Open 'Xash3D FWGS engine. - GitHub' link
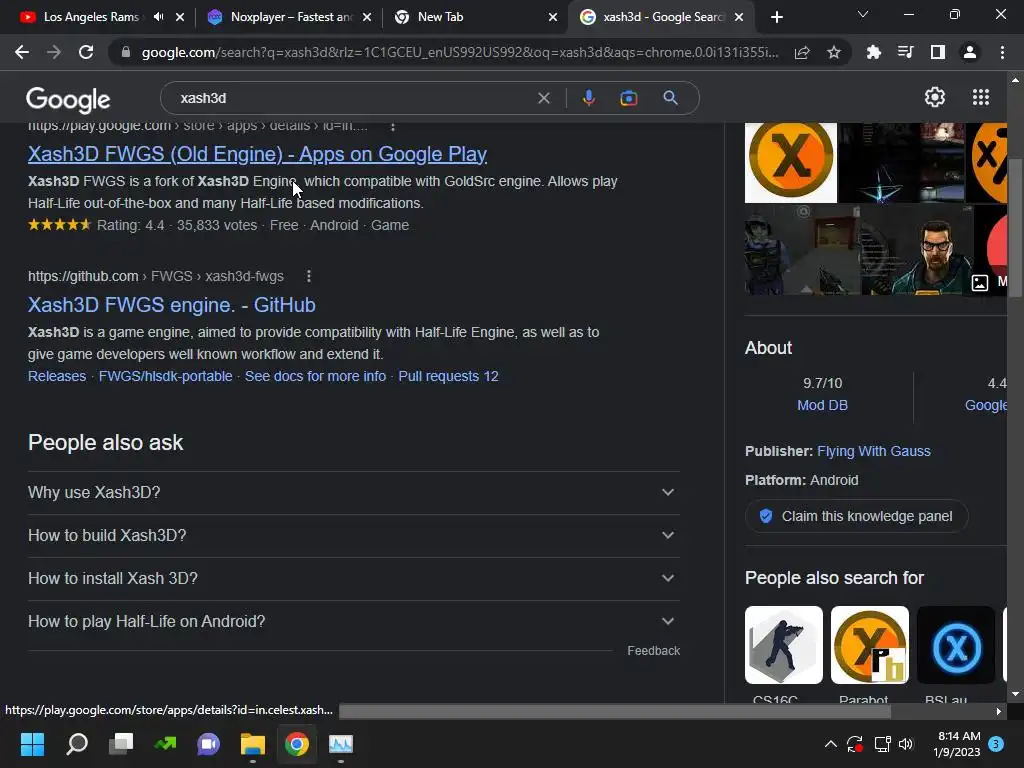 172,305
